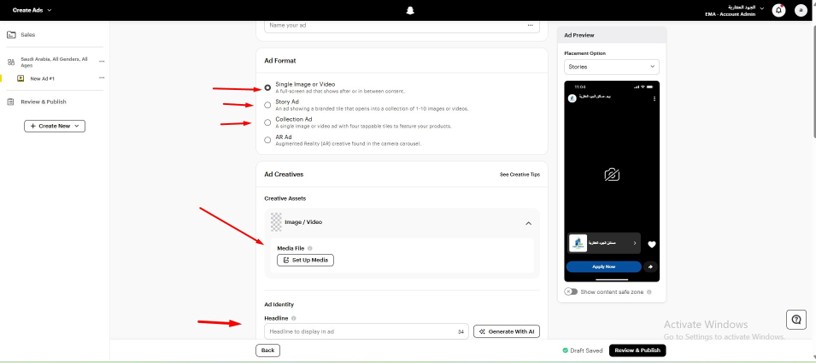Select the AR Ad format
The width and height of the screenshot is (816, 363).
coord(267,140)
